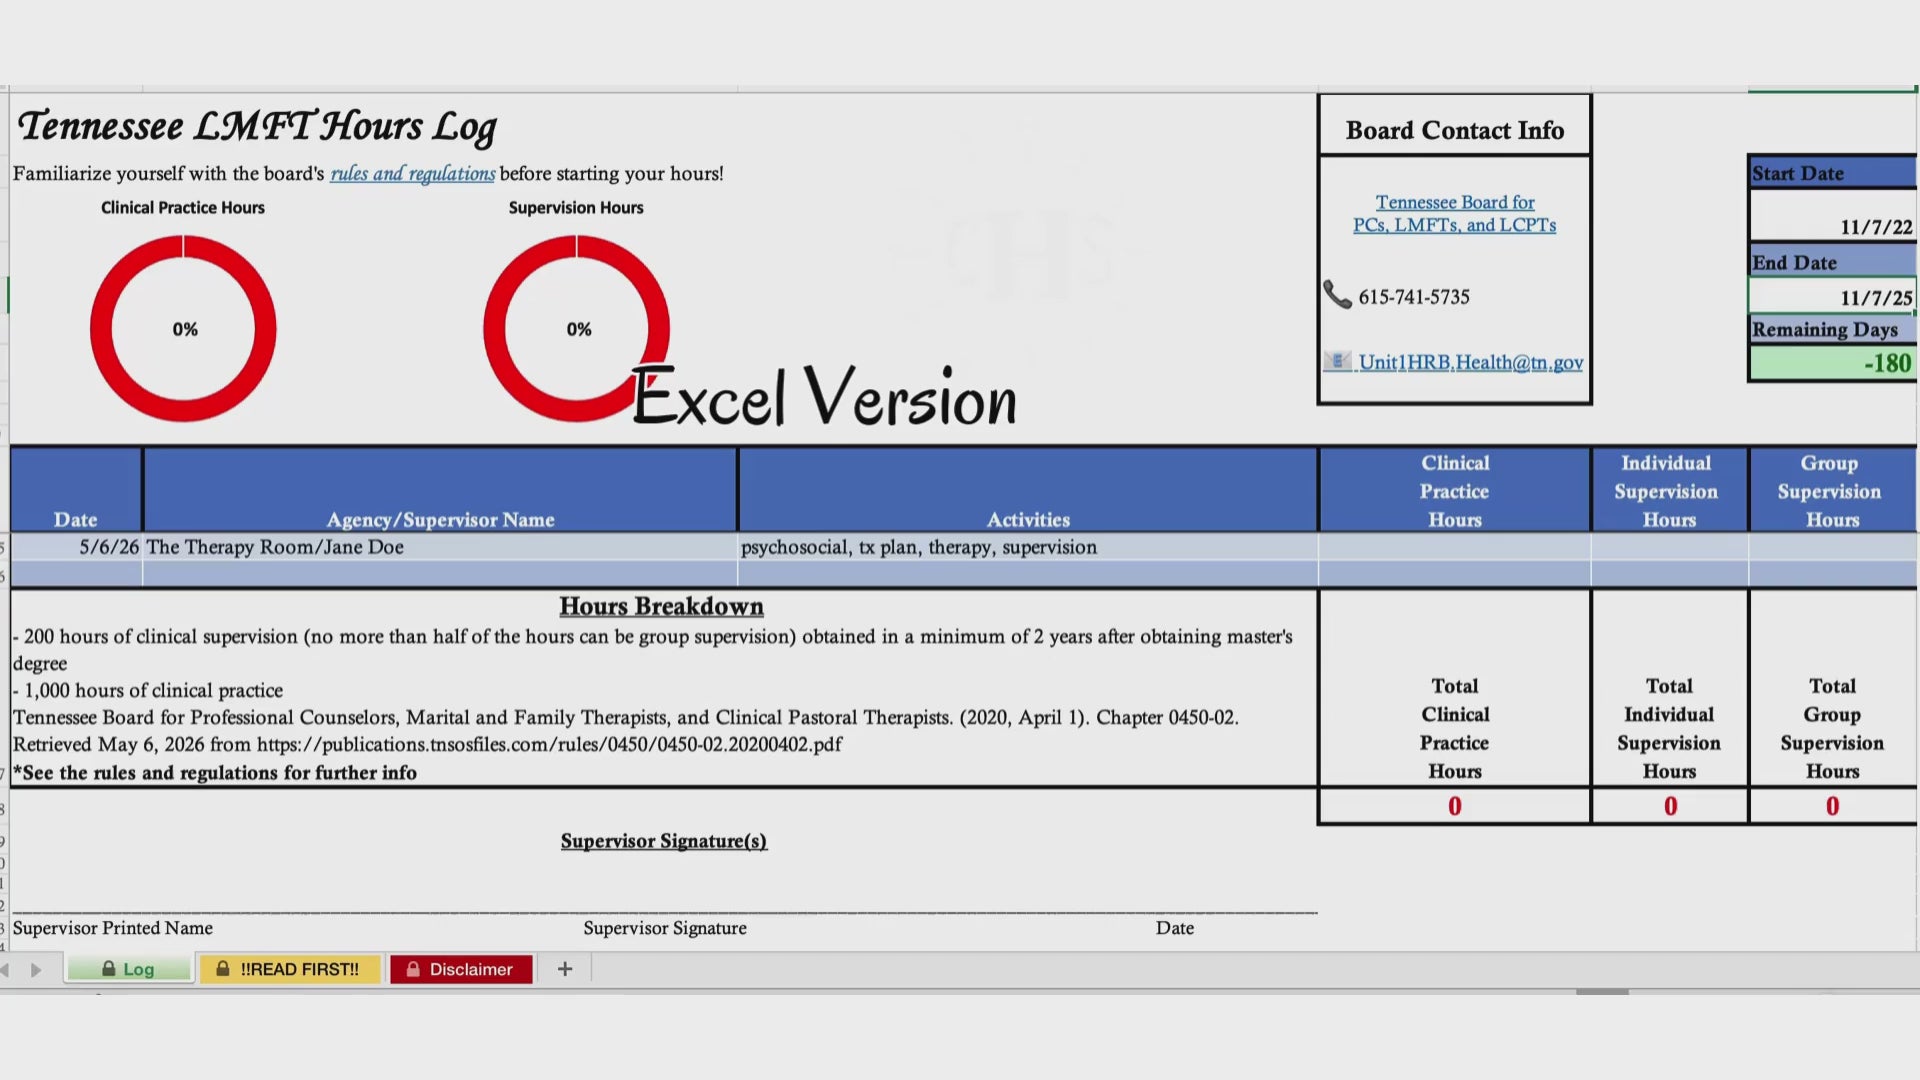Click the 1,000 hours of clinical practice line

pos(148,690)
